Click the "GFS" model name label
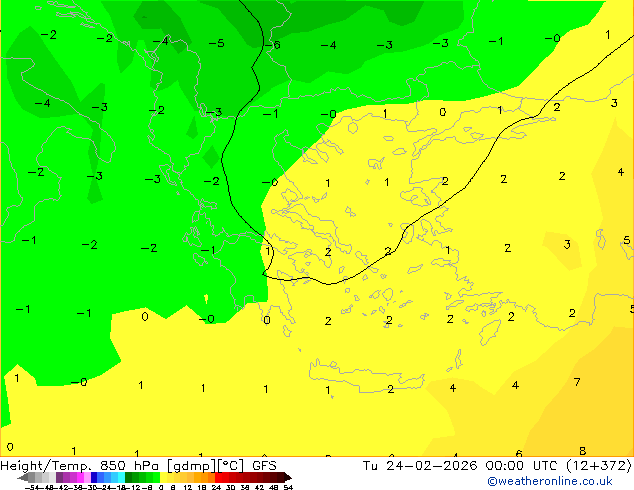This screenshot has width=634, height=490. (x=264, y=466)
